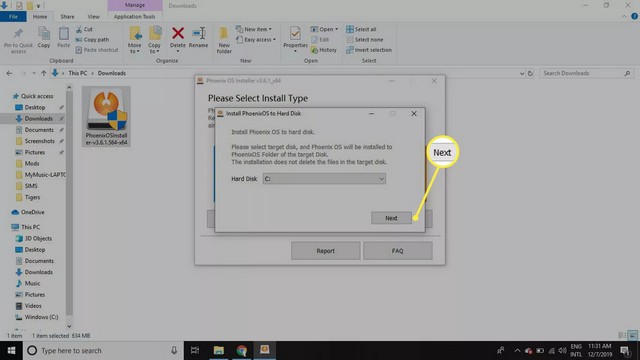The width and height of the screenshot is (640, 360).
Task: Select Windows (C:) drive in sidebar
Action: point(41,317)
